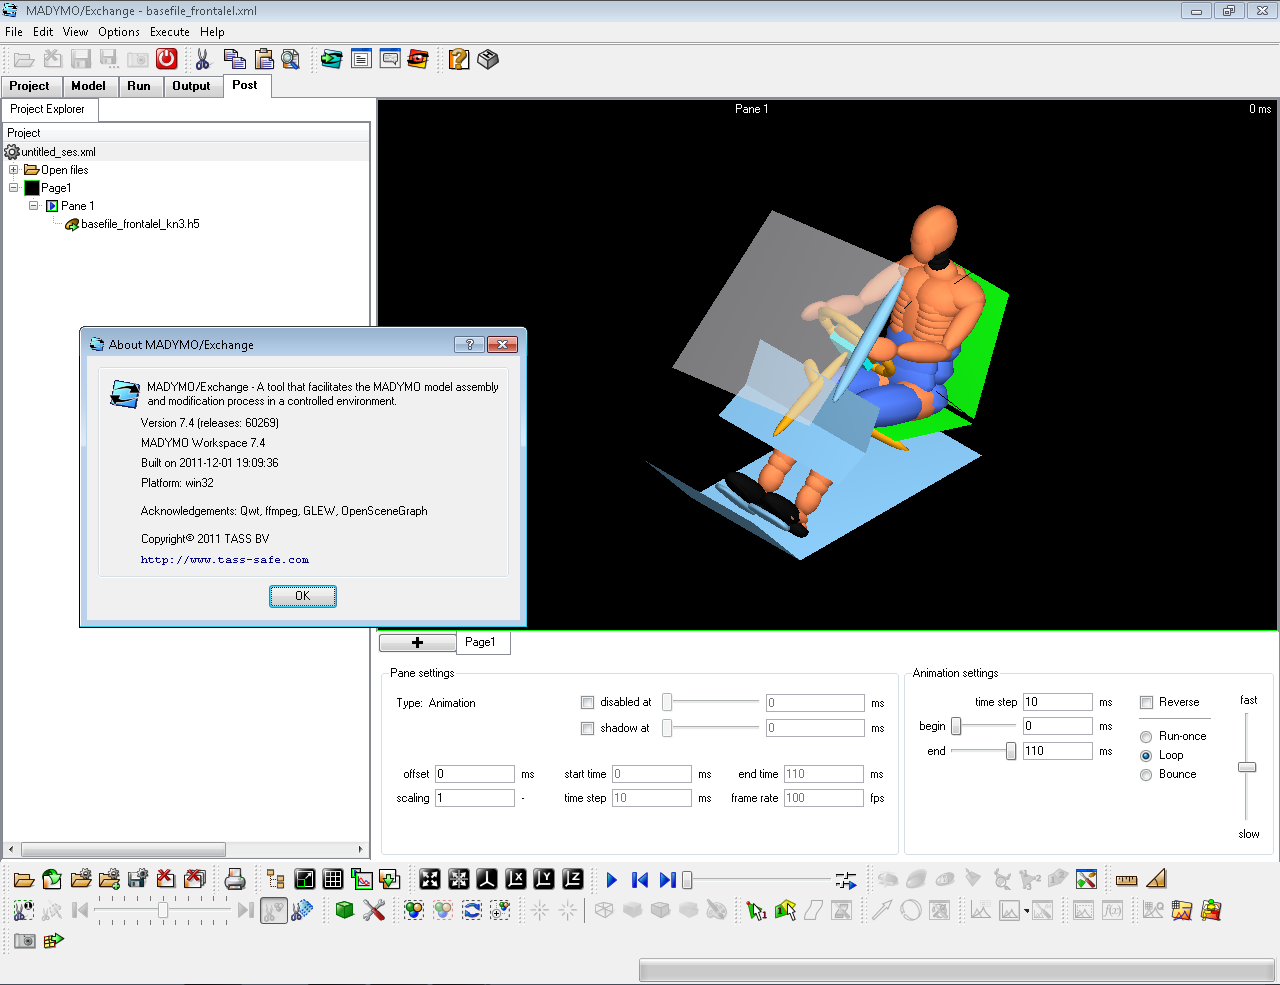This screenshot has width=1280, height=985.
Task: Click the question mark help icon
Action: [458, 59]
